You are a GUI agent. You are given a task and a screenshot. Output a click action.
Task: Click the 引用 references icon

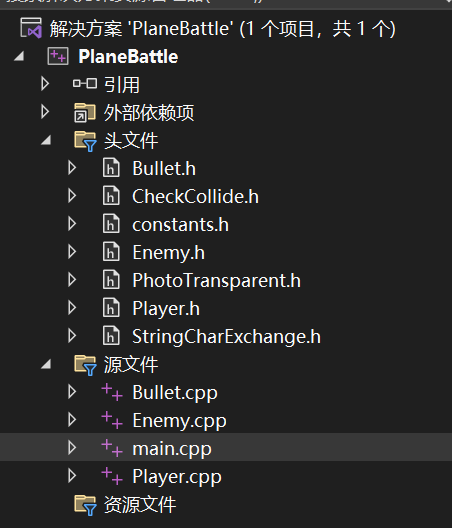pyautogui.click(x=85, y=84)
